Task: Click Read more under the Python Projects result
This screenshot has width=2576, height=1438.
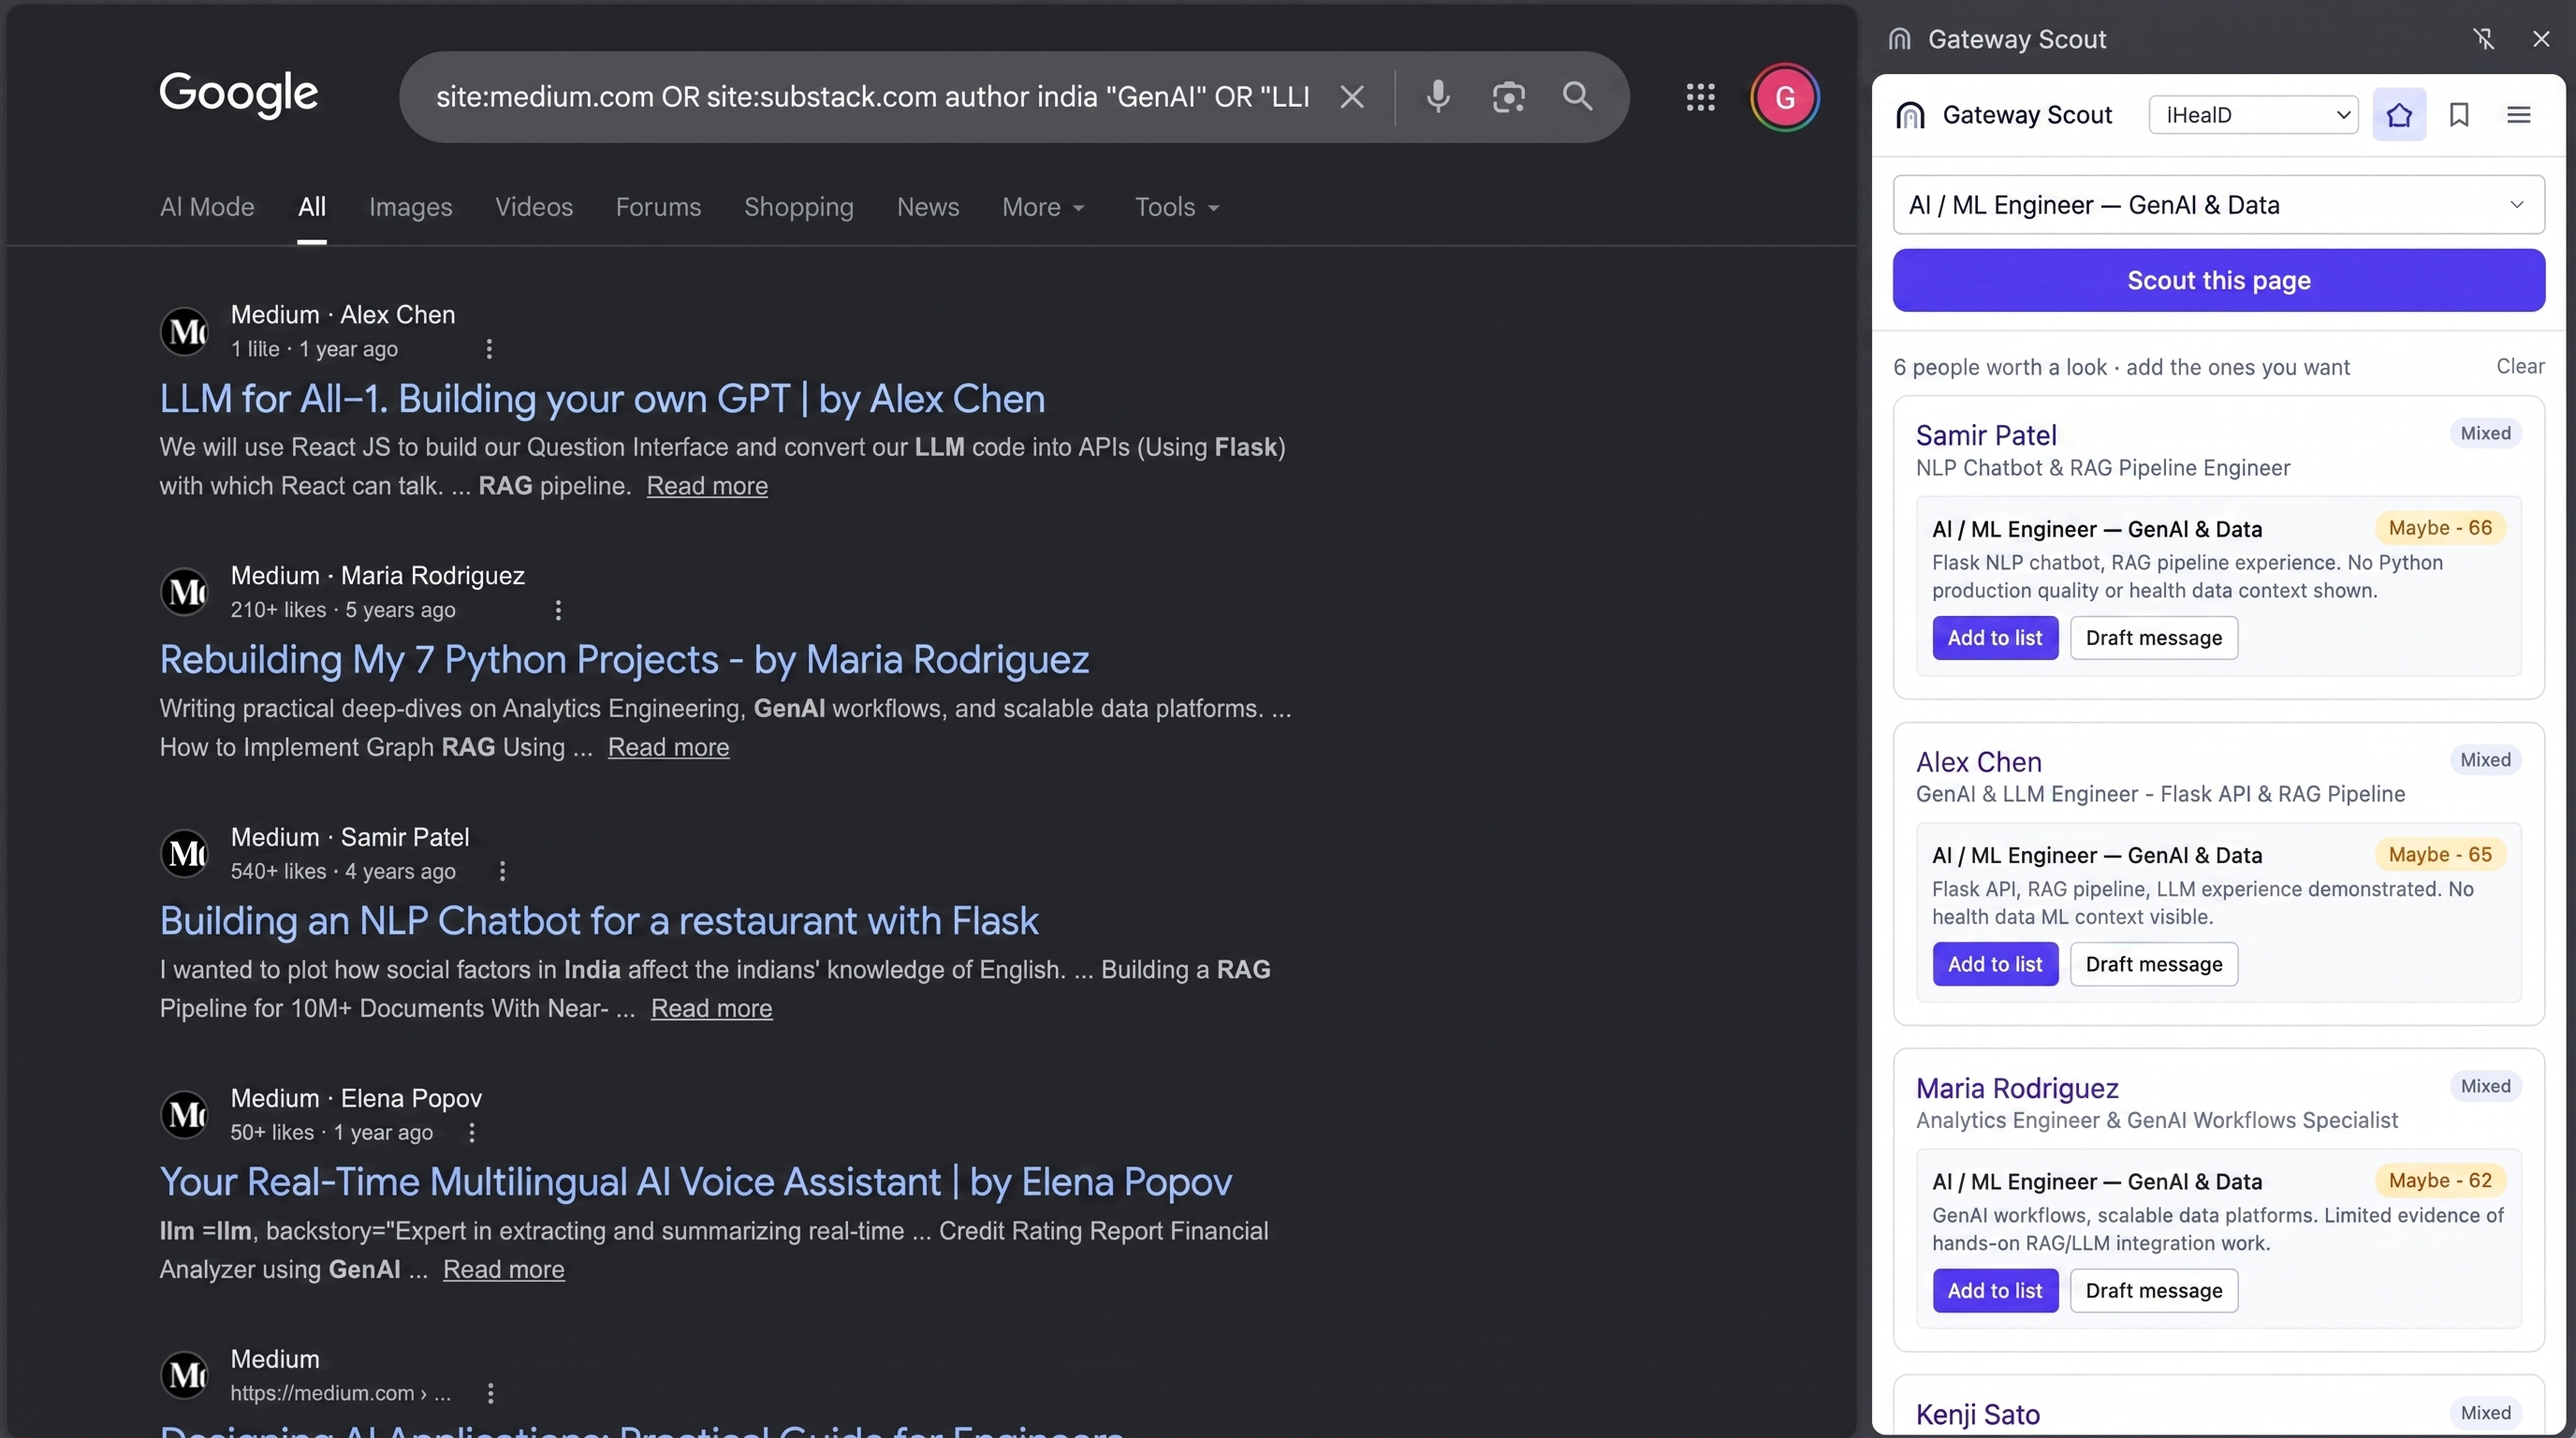Action: point(668,747)
